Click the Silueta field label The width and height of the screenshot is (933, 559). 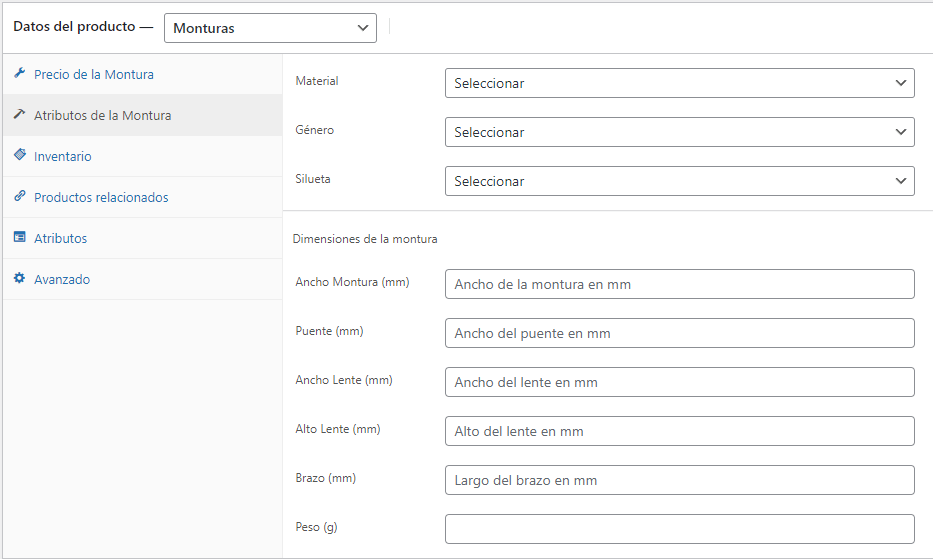[x=312, y=179]
